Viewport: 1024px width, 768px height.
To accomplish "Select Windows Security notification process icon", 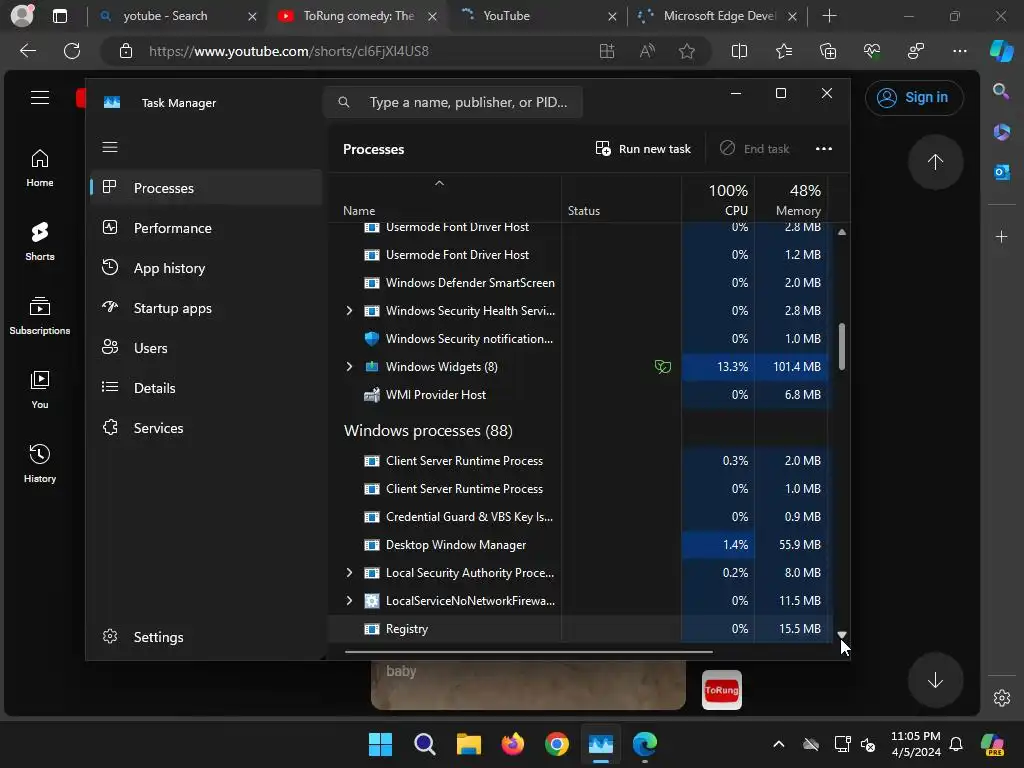I will coord(372,339).
